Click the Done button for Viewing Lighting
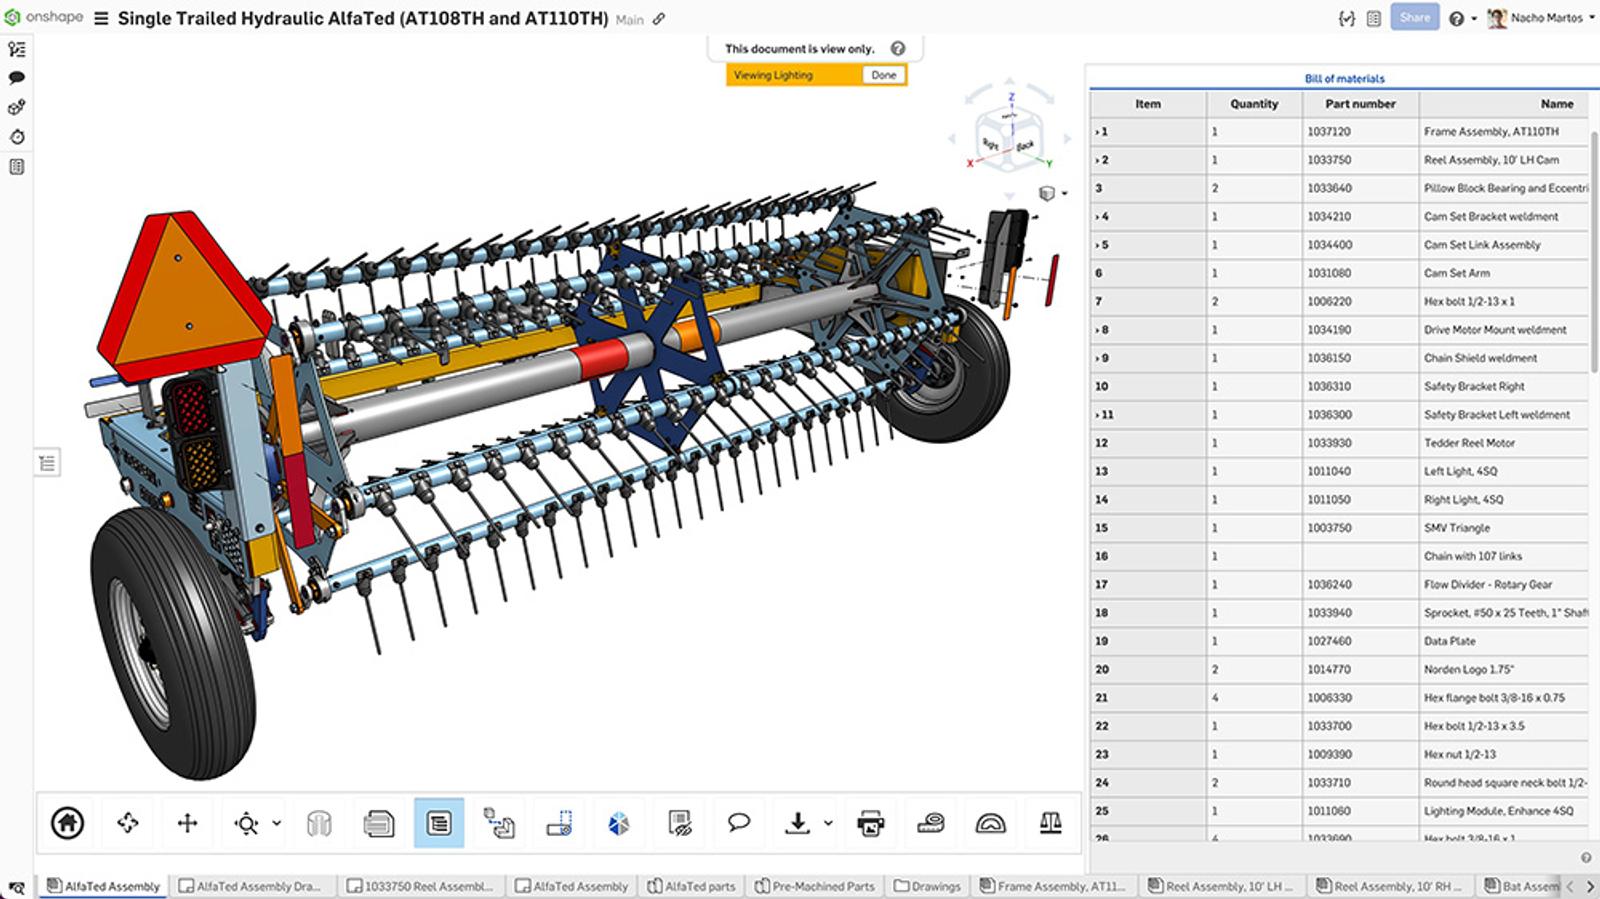 883,75
